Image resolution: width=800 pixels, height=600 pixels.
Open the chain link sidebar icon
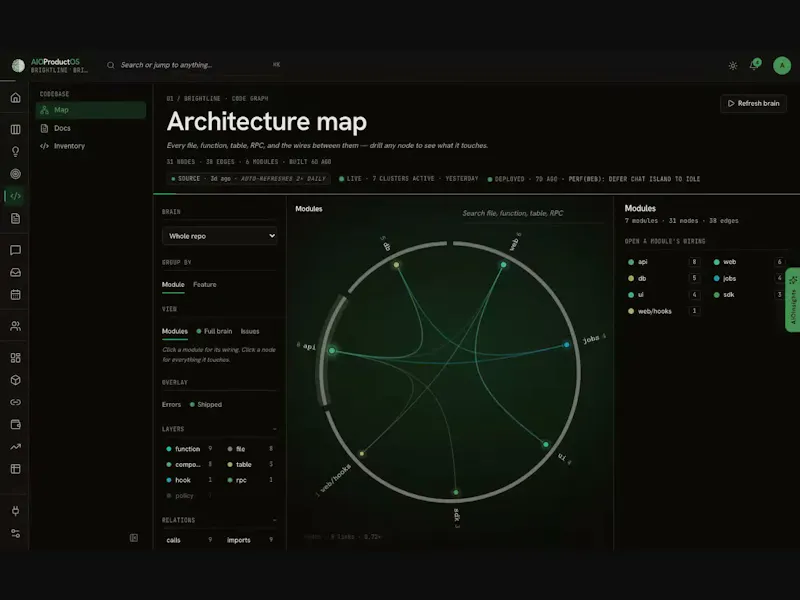pyautogui.click(x=15, y=402)
